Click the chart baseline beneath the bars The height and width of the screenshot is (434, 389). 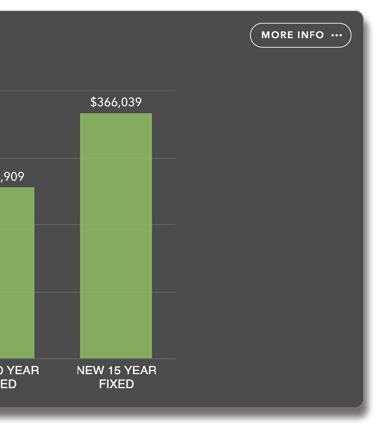pos(88,359)
